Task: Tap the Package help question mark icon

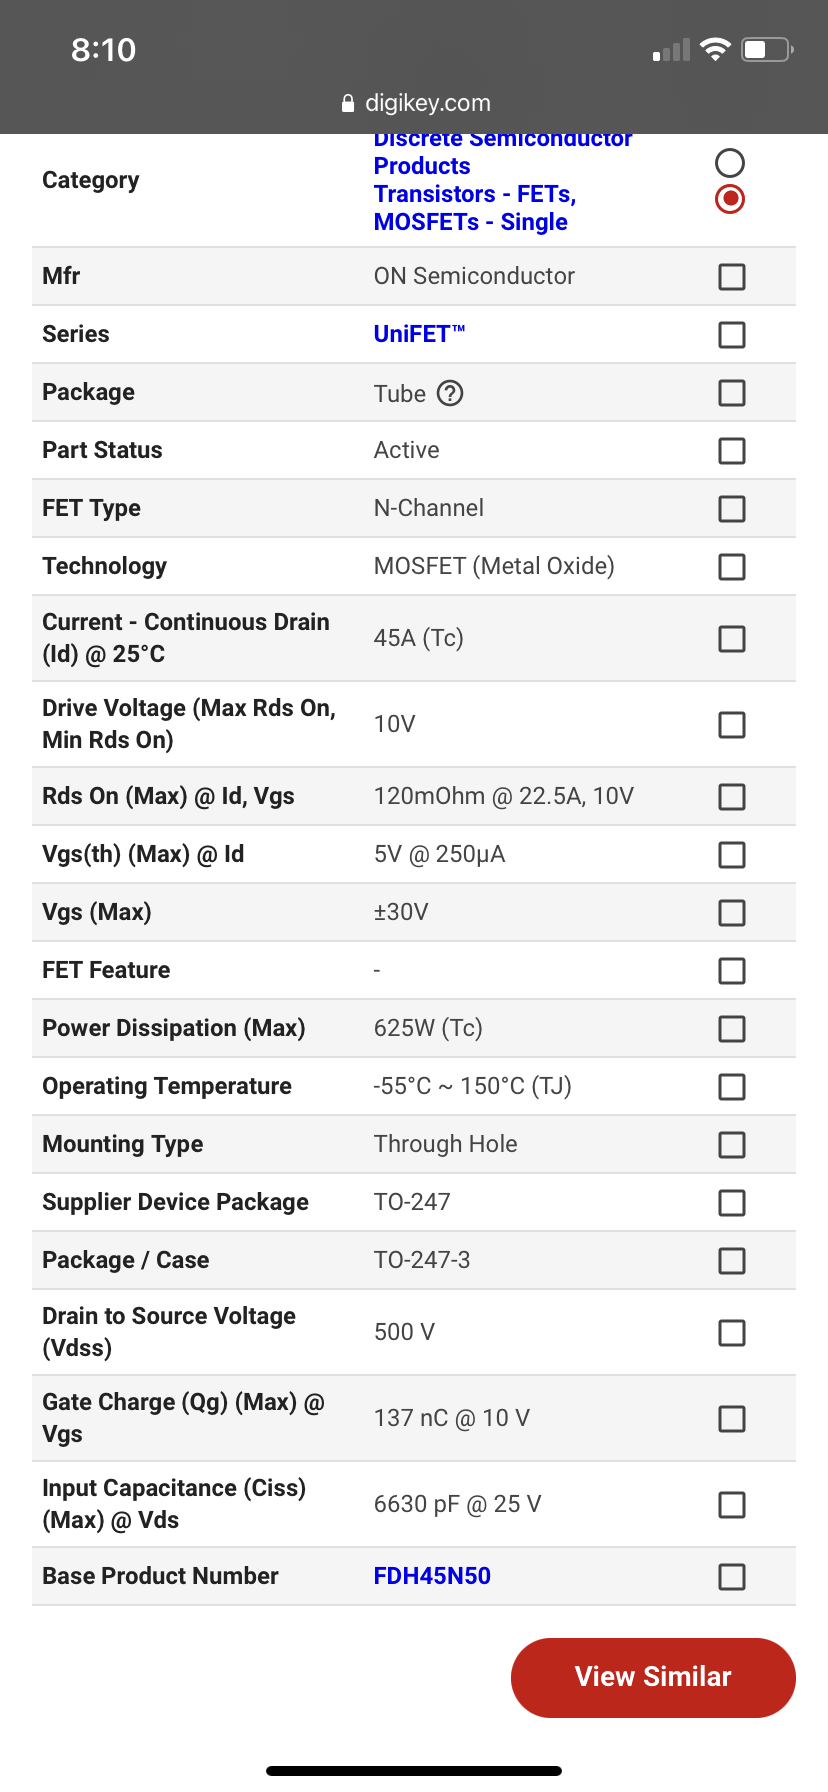Action: (451, 393)
